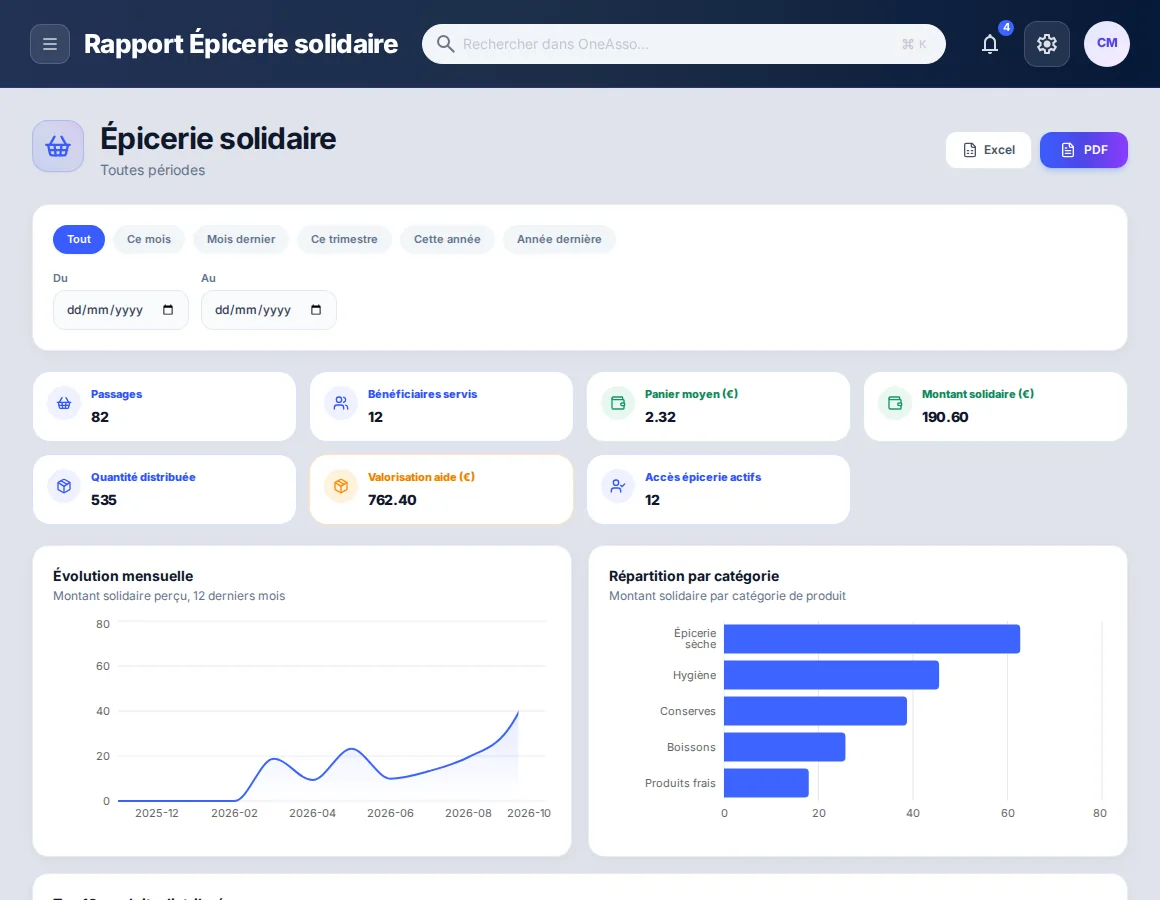Open the hamburger sidebar menu
This screenshot has height=900, width=1160.
(50, 44)
